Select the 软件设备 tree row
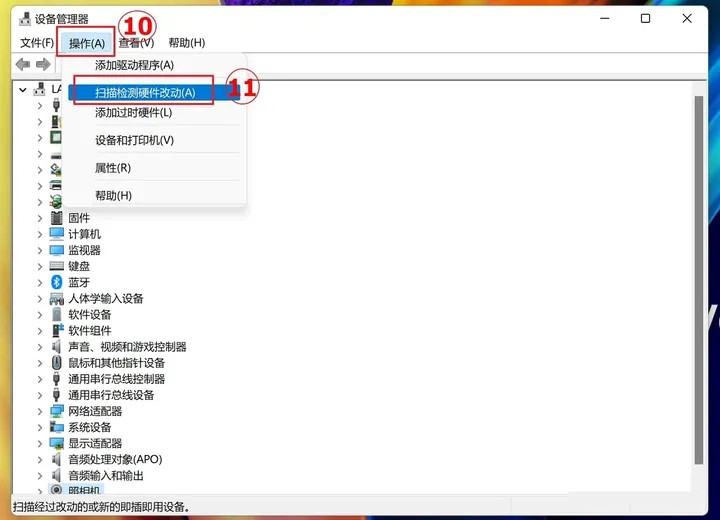The width and height of the screenshot is (720, 520). [90, 315]
